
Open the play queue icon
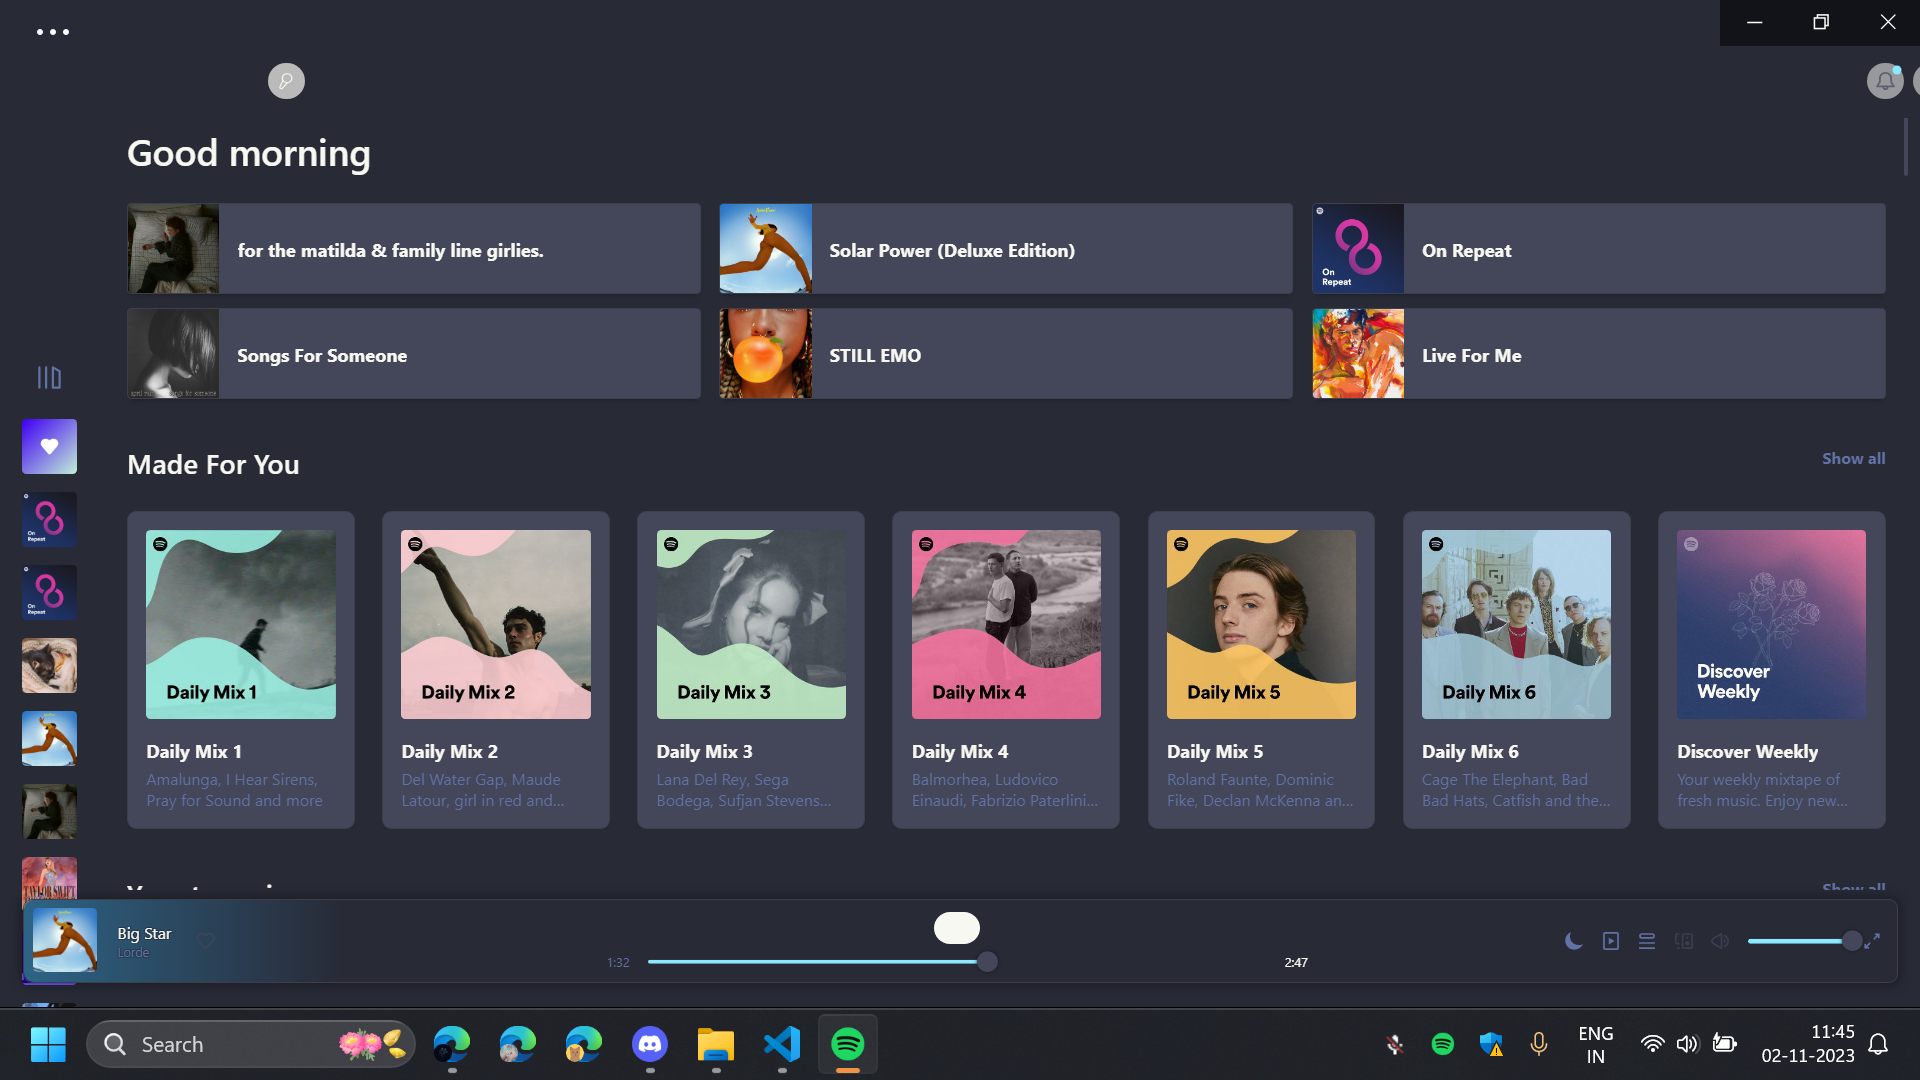1647,941
